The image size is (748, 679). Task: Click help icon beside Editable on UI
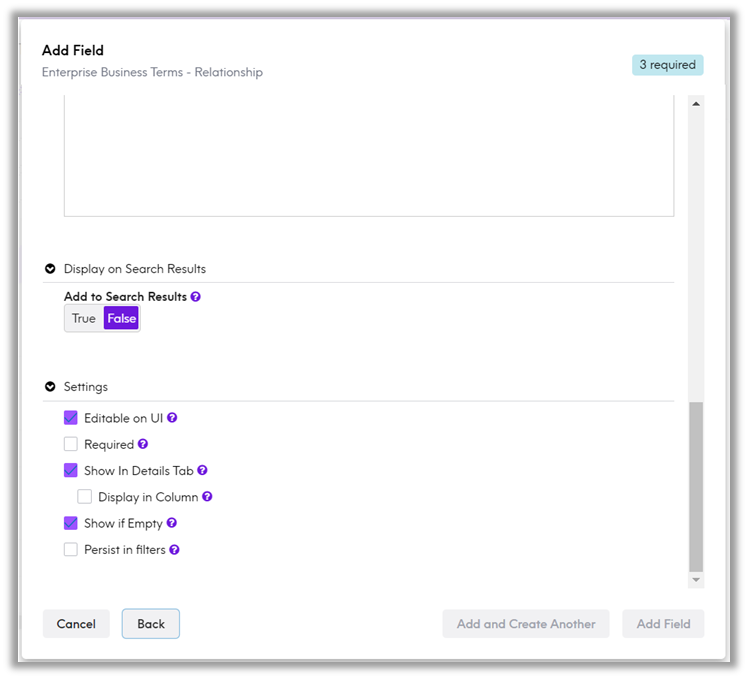[x=172, y=418]
